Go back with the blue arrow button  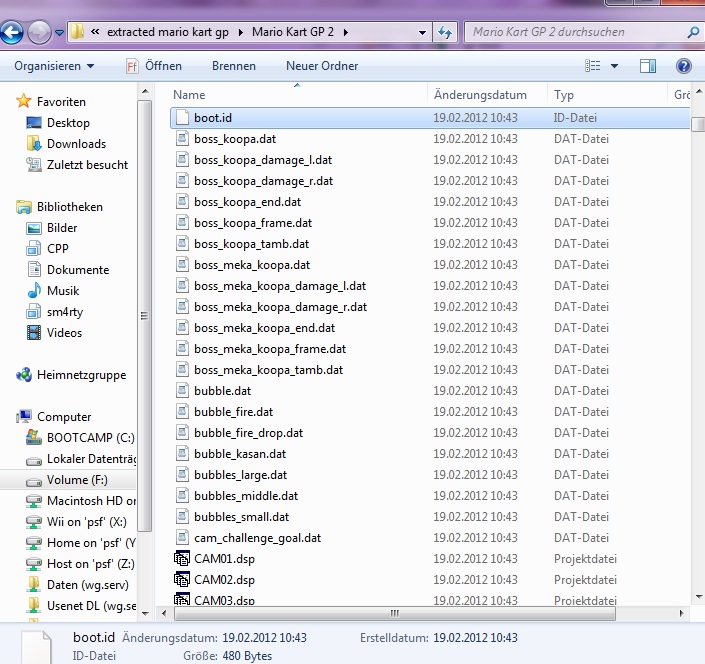click(x=11, y=32)
